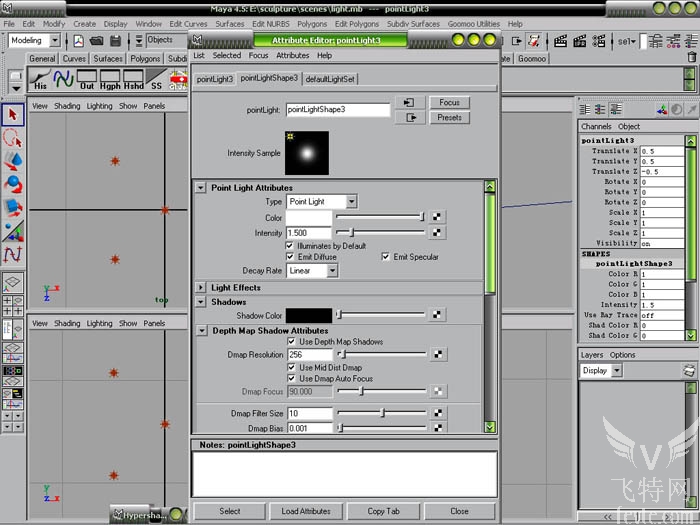Screen dimensions: 700x525
Task: Toggle Use Mid Dist Dmap checkbox
Action: pos(292,367)
